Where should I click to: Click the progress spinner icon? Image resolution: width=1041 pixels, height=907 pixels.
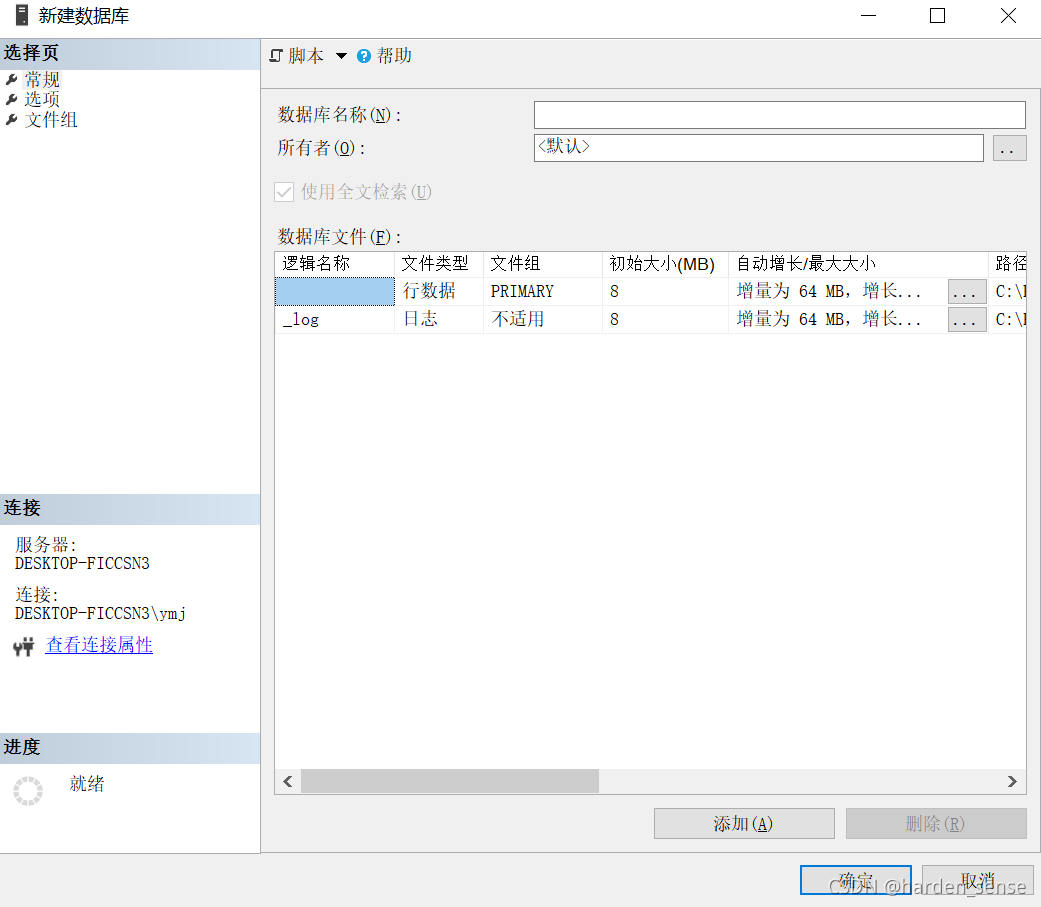tap(28, 791)
